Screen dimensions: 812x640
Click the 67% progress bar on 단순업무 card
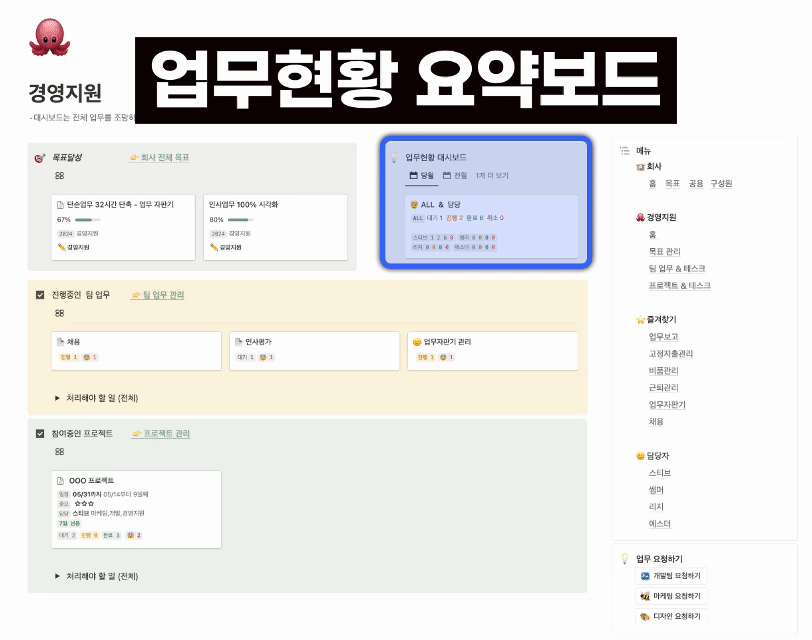(88, 220)
